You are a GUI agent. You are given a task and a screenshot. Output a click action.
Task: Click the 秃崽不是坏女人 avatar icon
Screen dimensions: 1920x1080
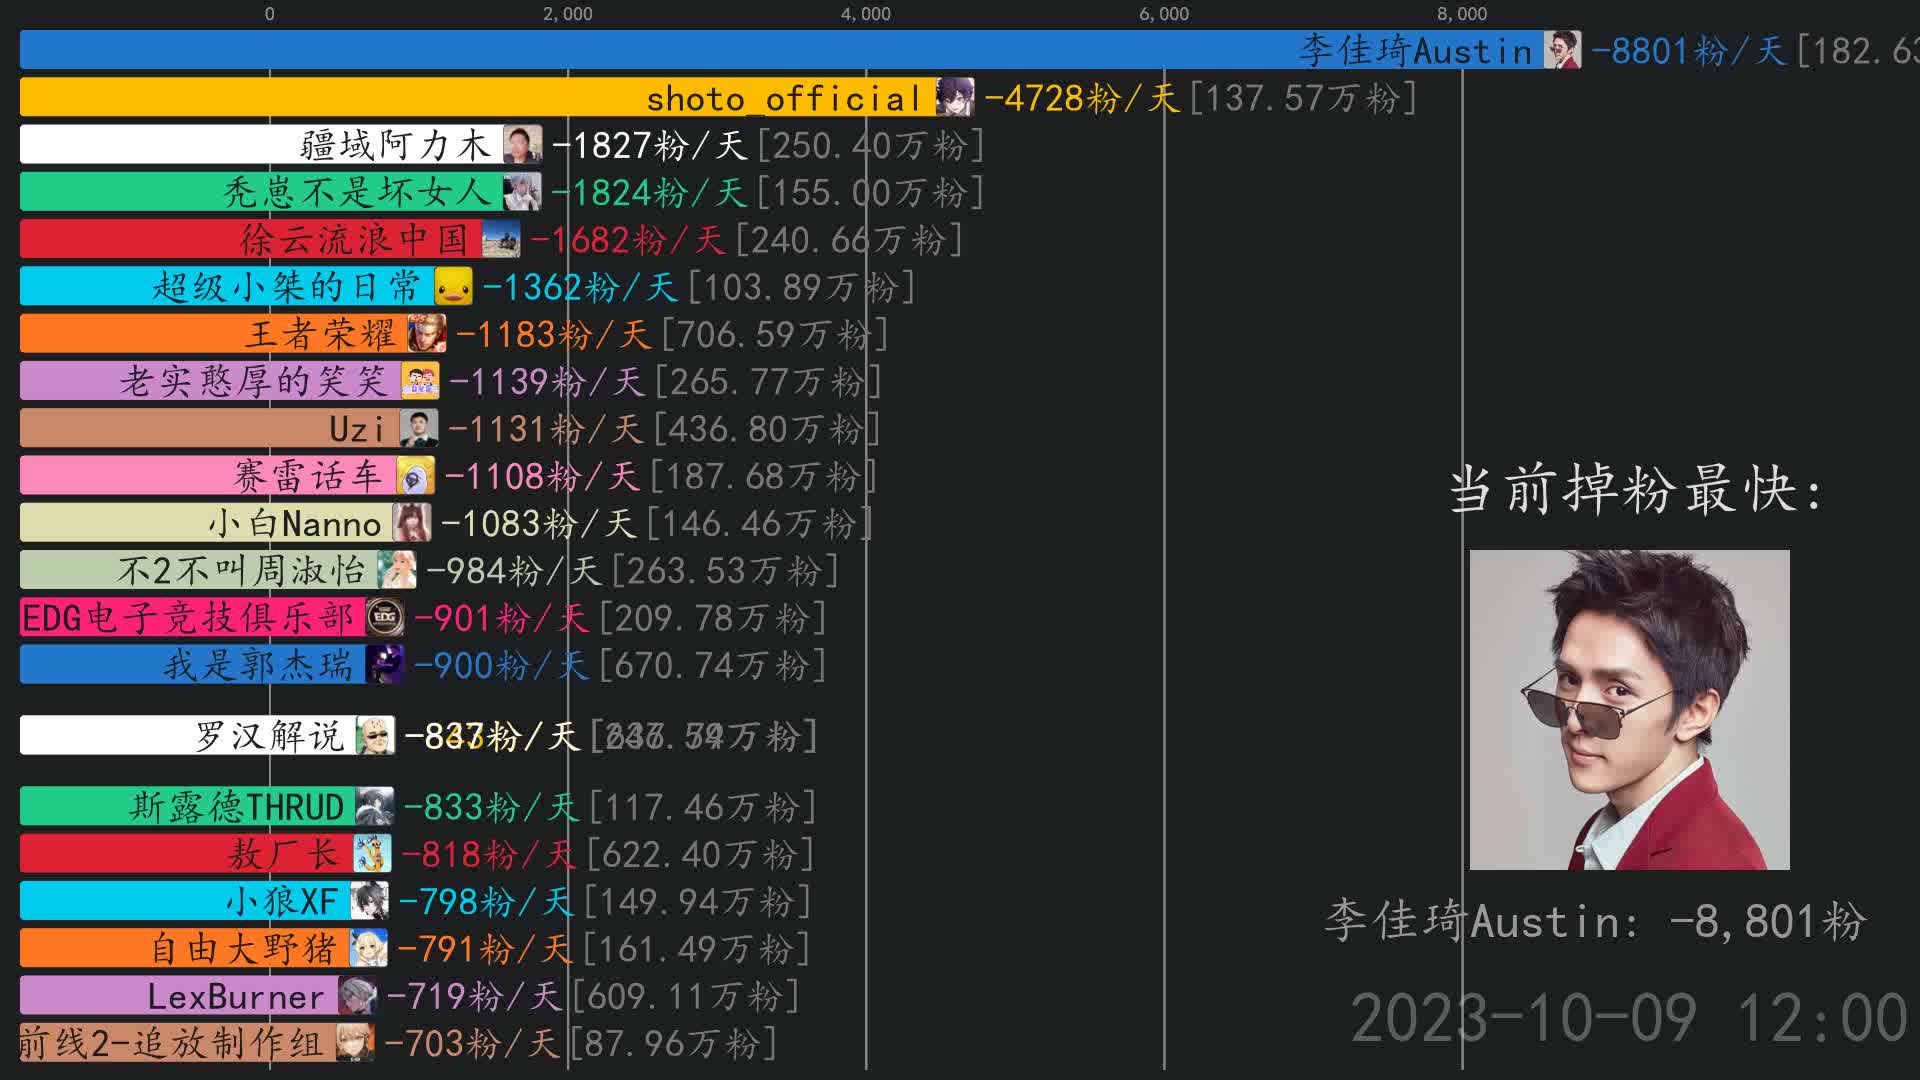coord(522,192)
